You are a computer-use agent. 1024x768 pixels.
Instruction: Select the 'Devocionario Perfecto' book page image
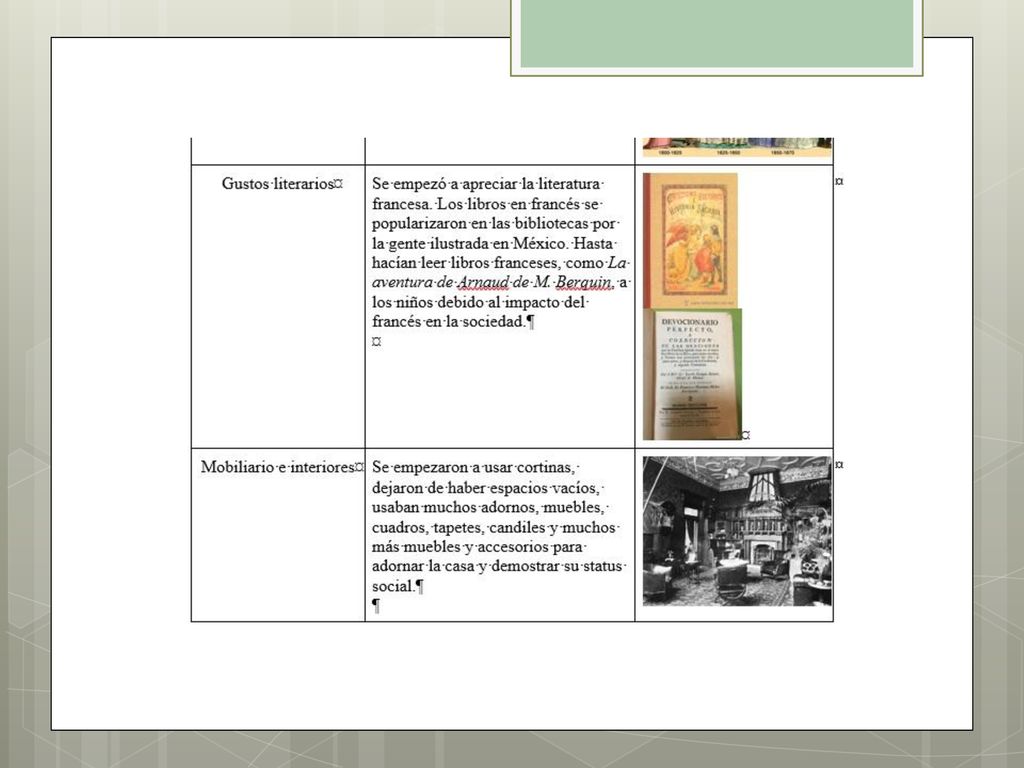692,374
